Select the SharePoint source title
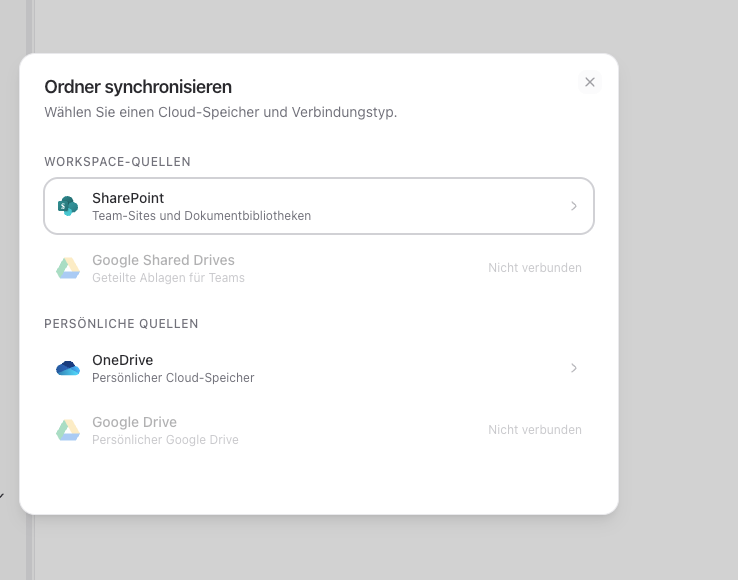738x580 pixels. [x=128, y=198]
